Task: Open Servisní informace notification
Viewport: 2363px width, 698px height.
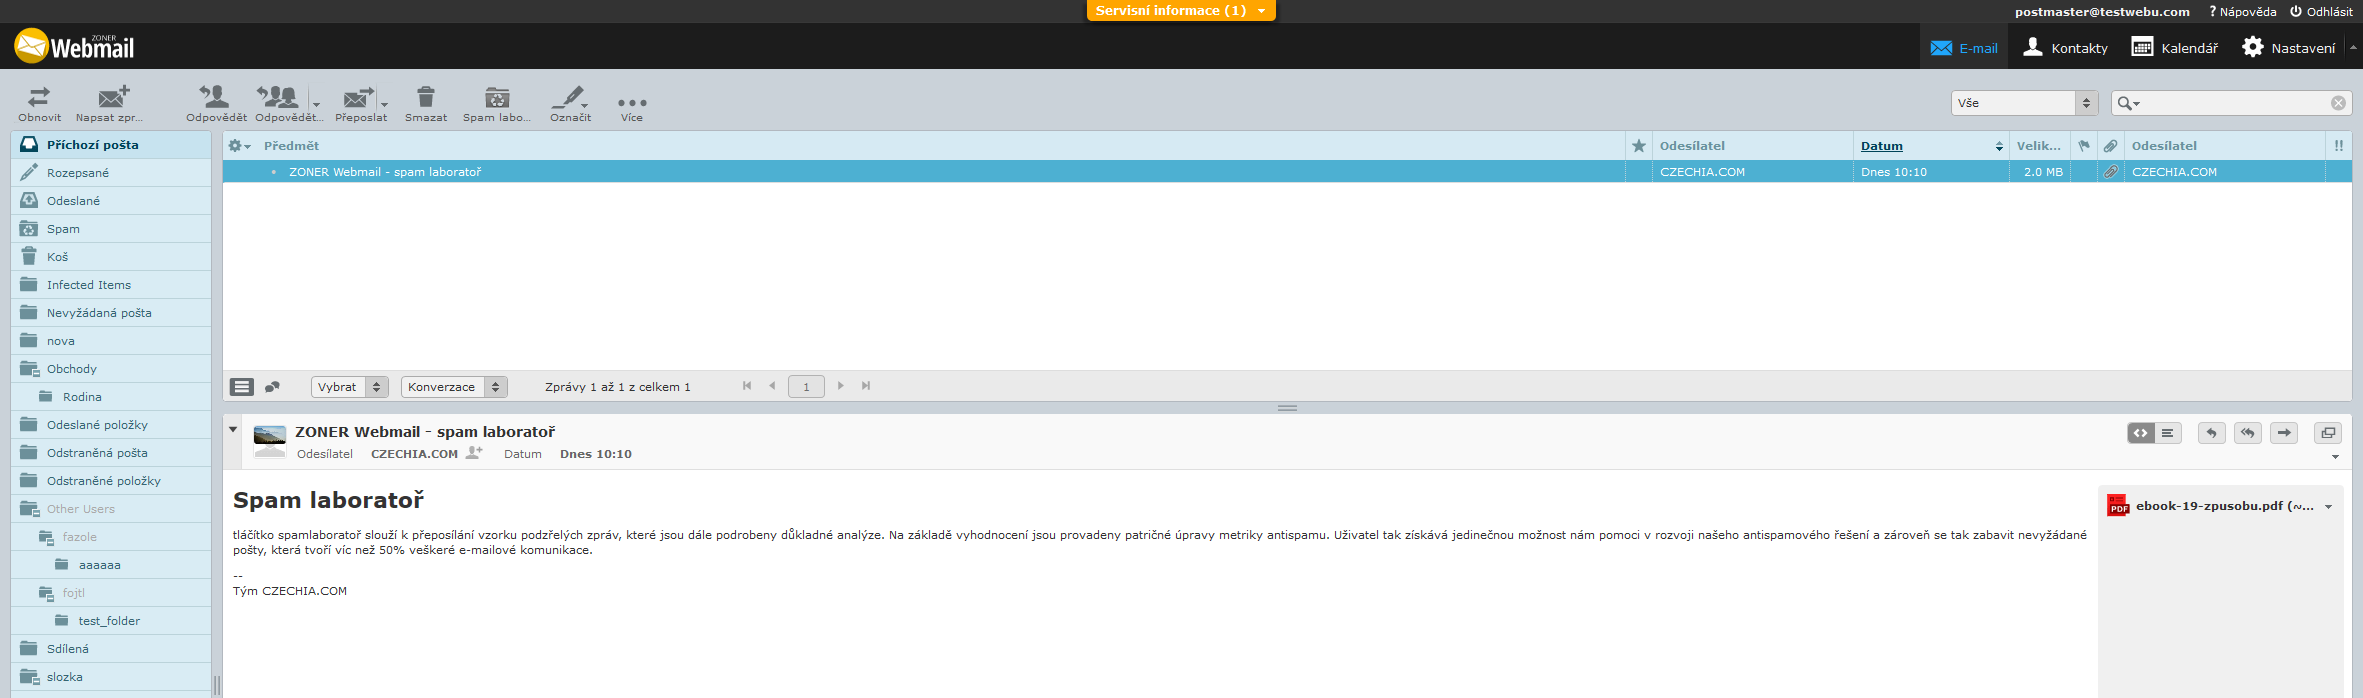Action: tap(1180, 11)
